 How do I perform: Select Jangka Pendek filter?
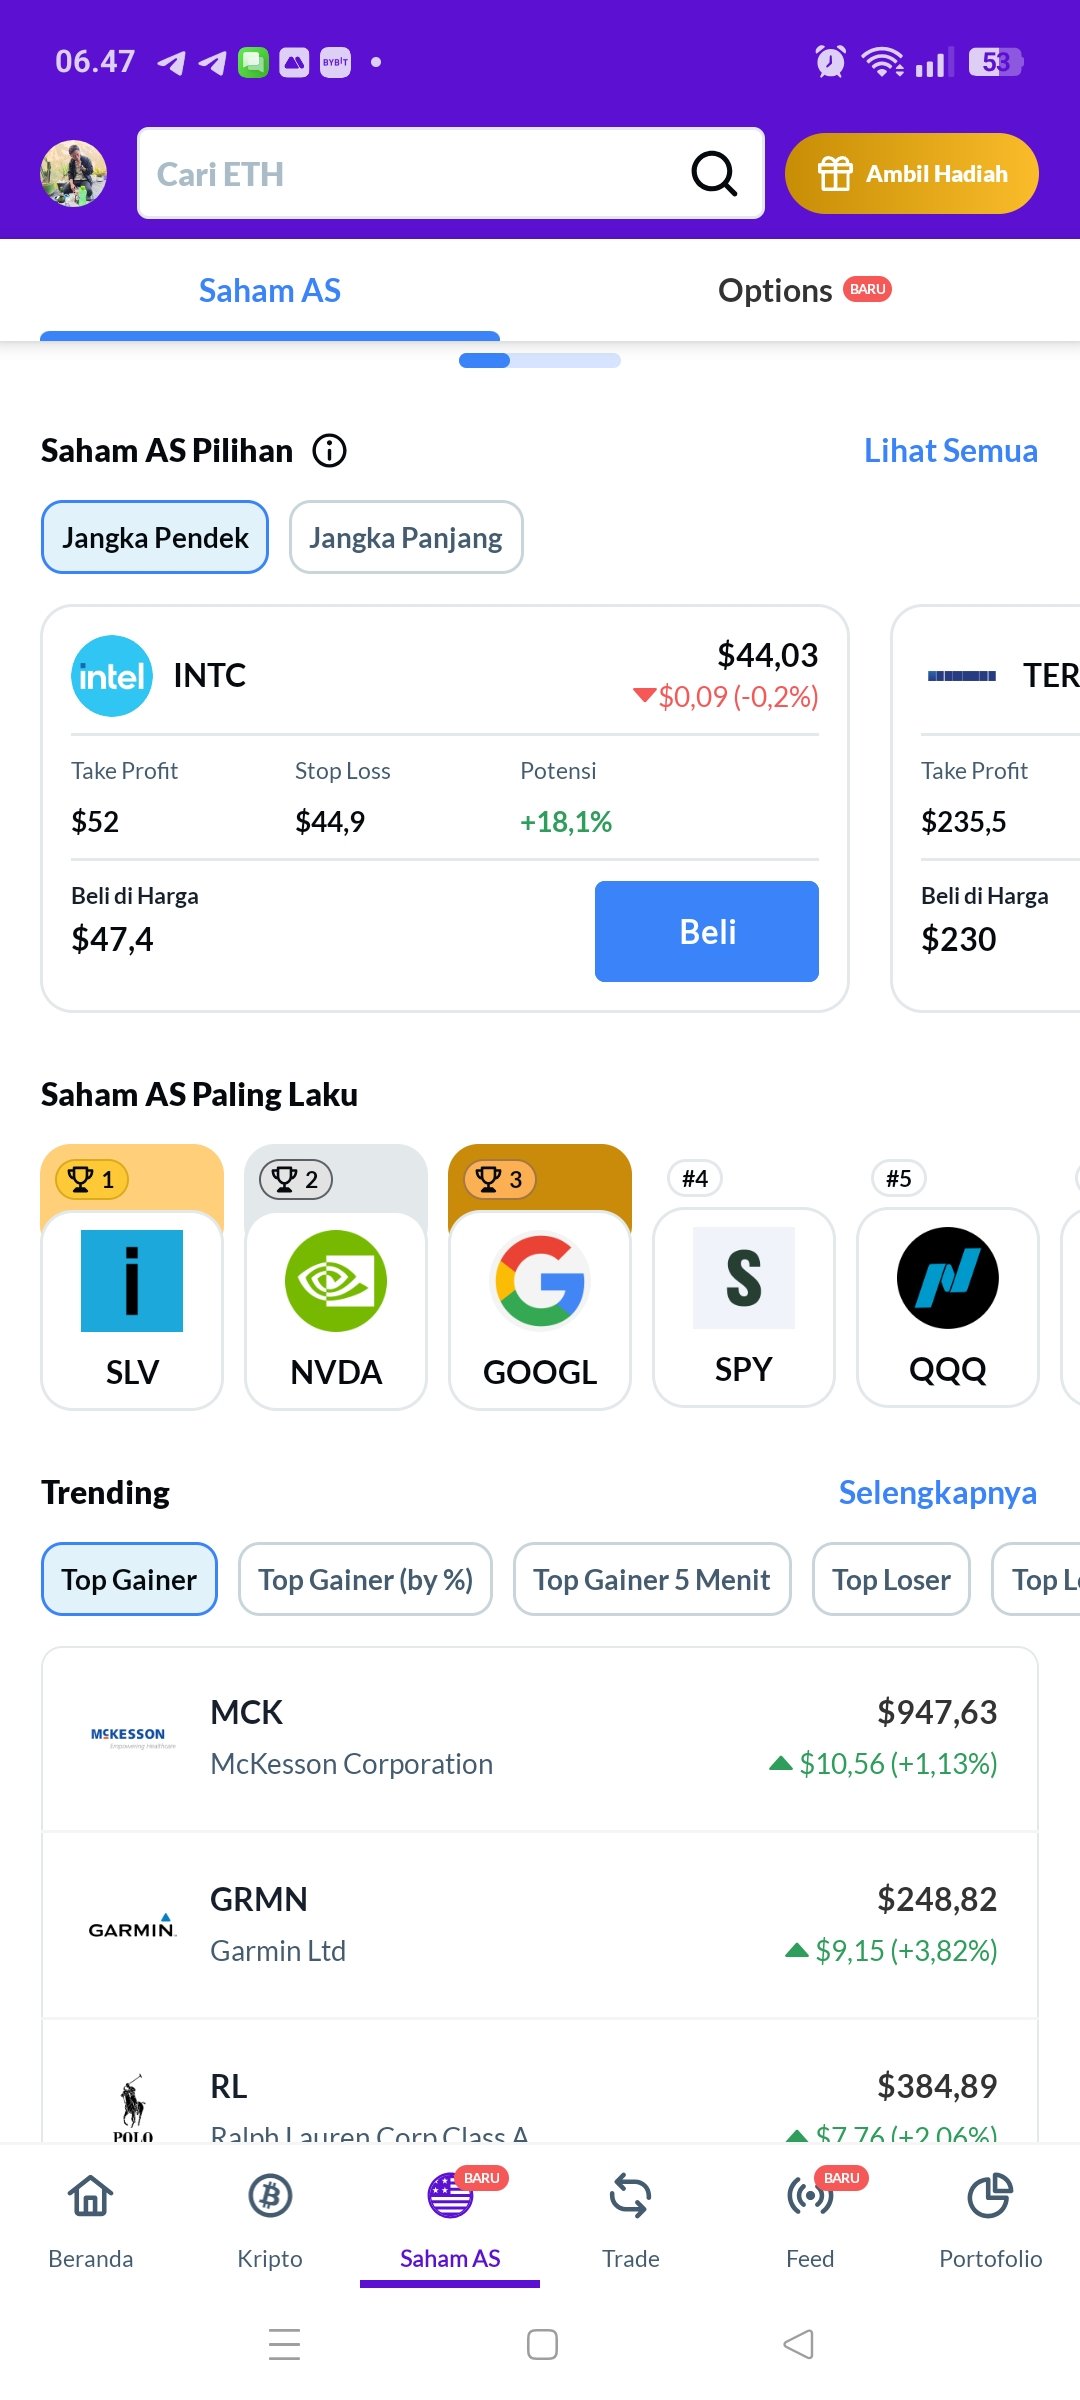pos(155,538)
